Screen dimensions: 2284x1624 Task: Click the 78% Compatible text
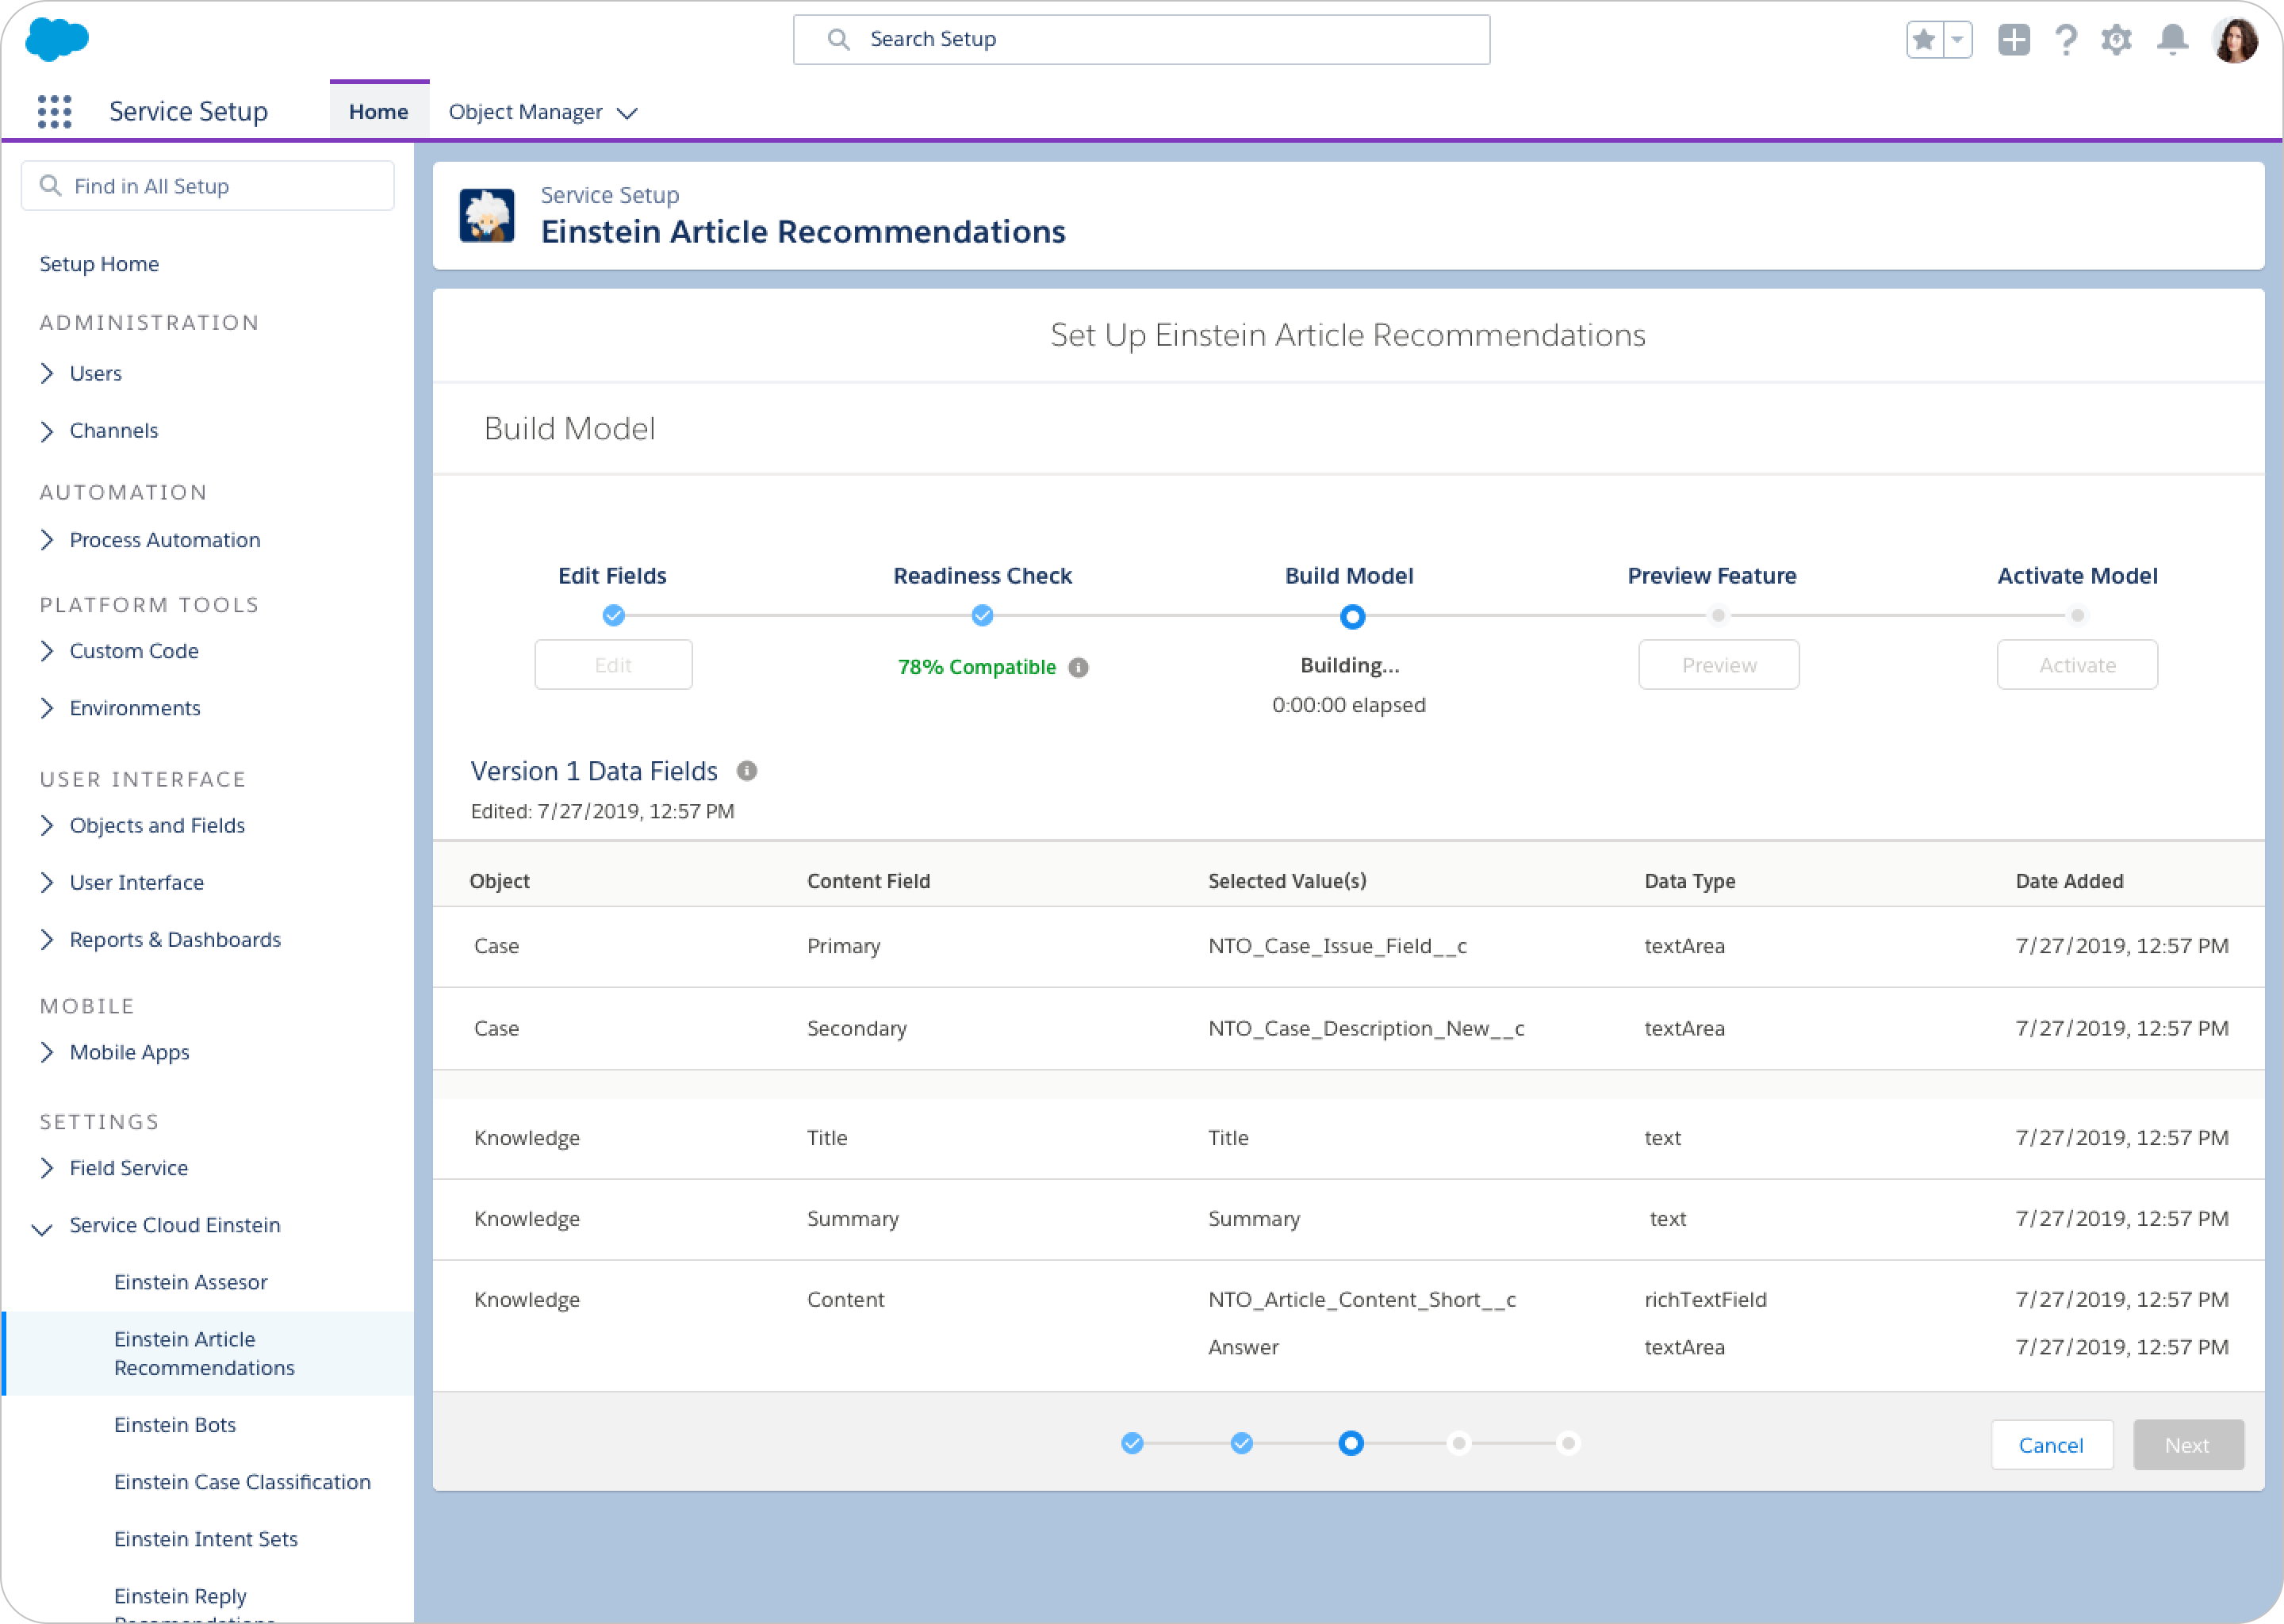coord(977,667)
